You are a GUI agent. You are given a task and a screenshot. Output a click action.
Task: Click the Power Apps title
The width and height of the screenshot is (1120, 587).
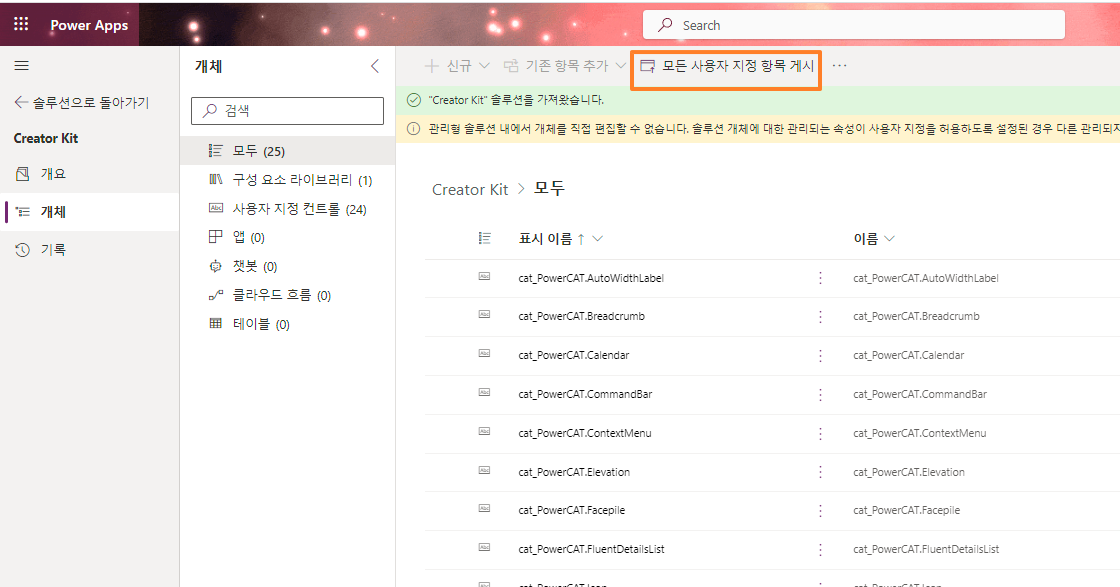pos(89,25)
